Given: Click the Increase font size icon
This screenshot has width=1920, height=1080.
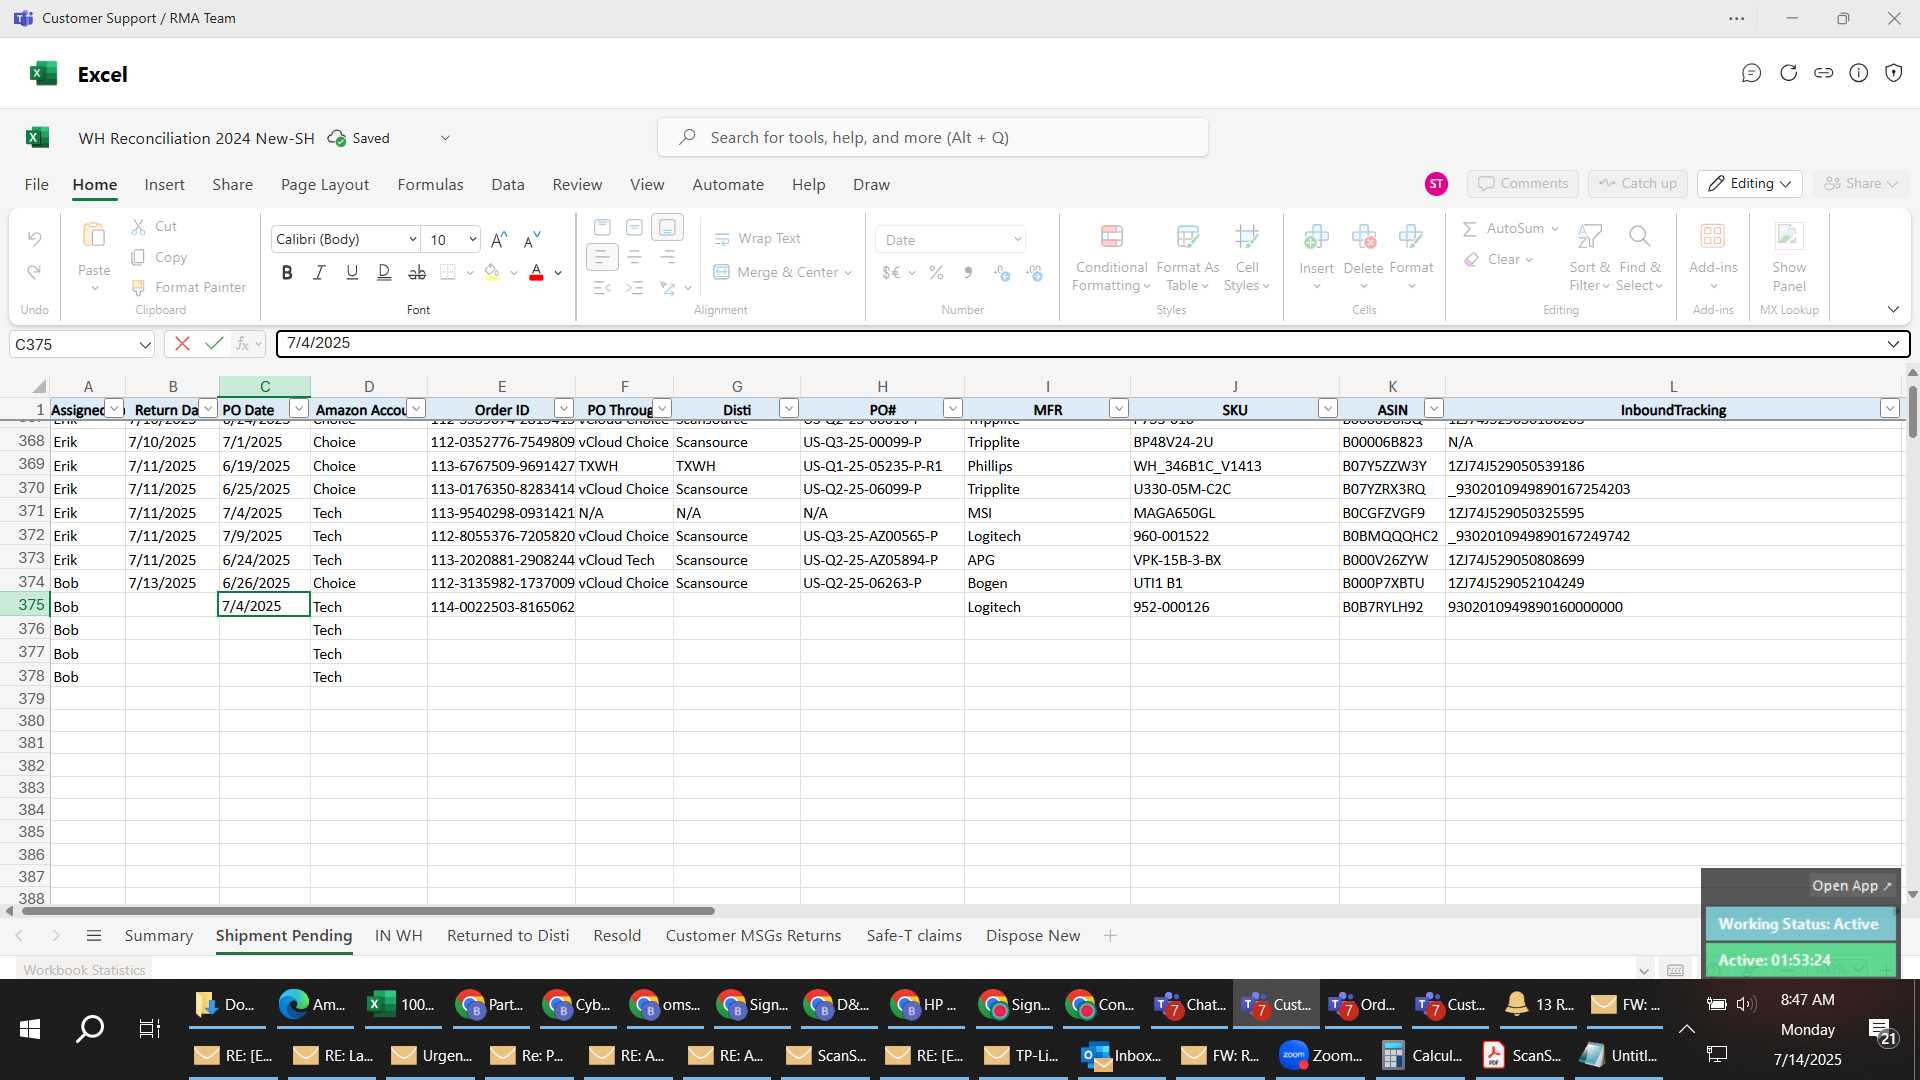Looking at the screenshot, I should [x=500, y=239].
